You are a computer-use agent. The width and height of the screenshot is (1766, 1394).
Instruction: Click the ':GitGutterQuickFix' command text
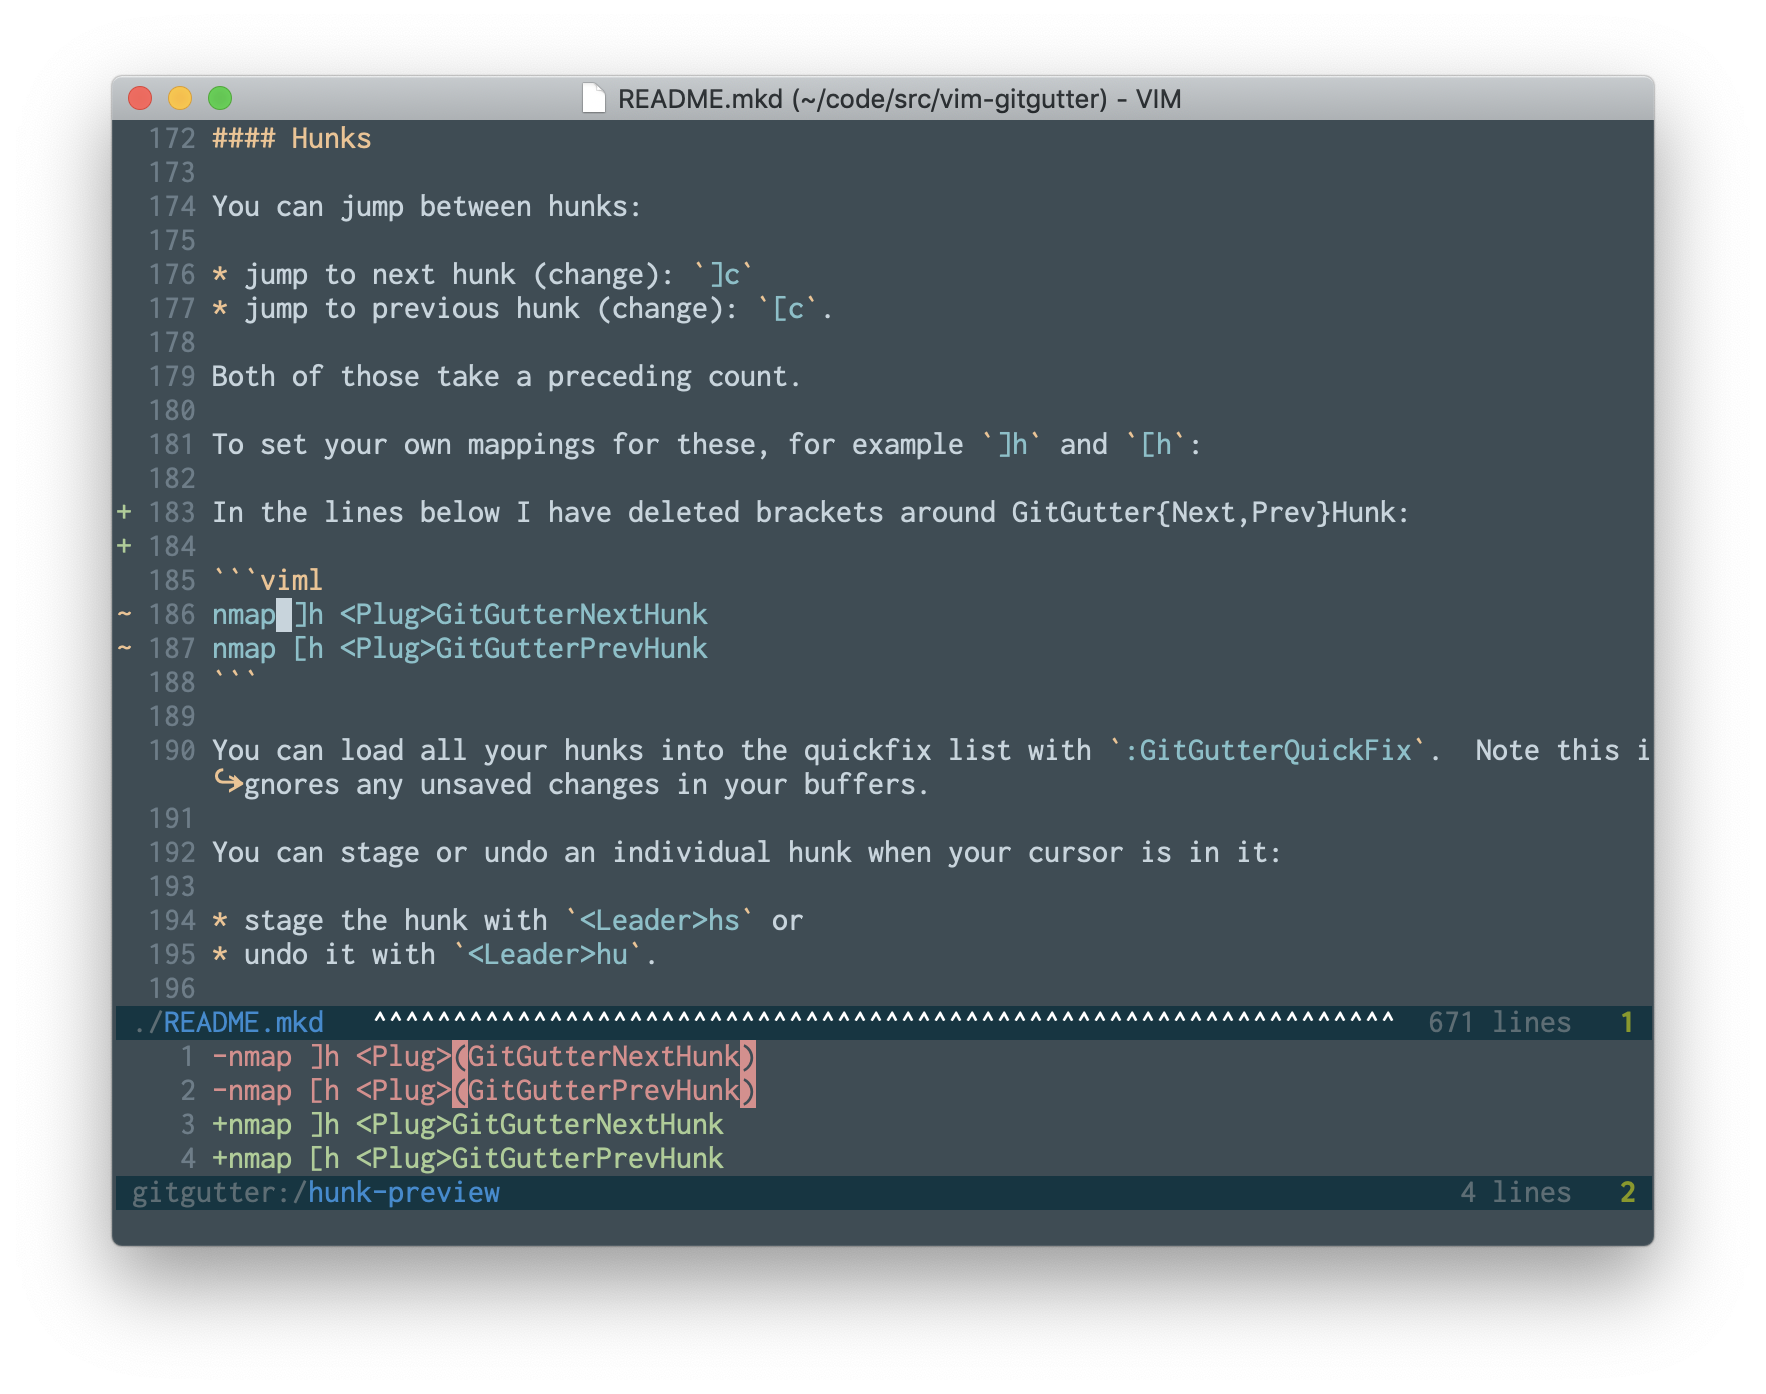pyautogui.click(x=1268, y=749)
